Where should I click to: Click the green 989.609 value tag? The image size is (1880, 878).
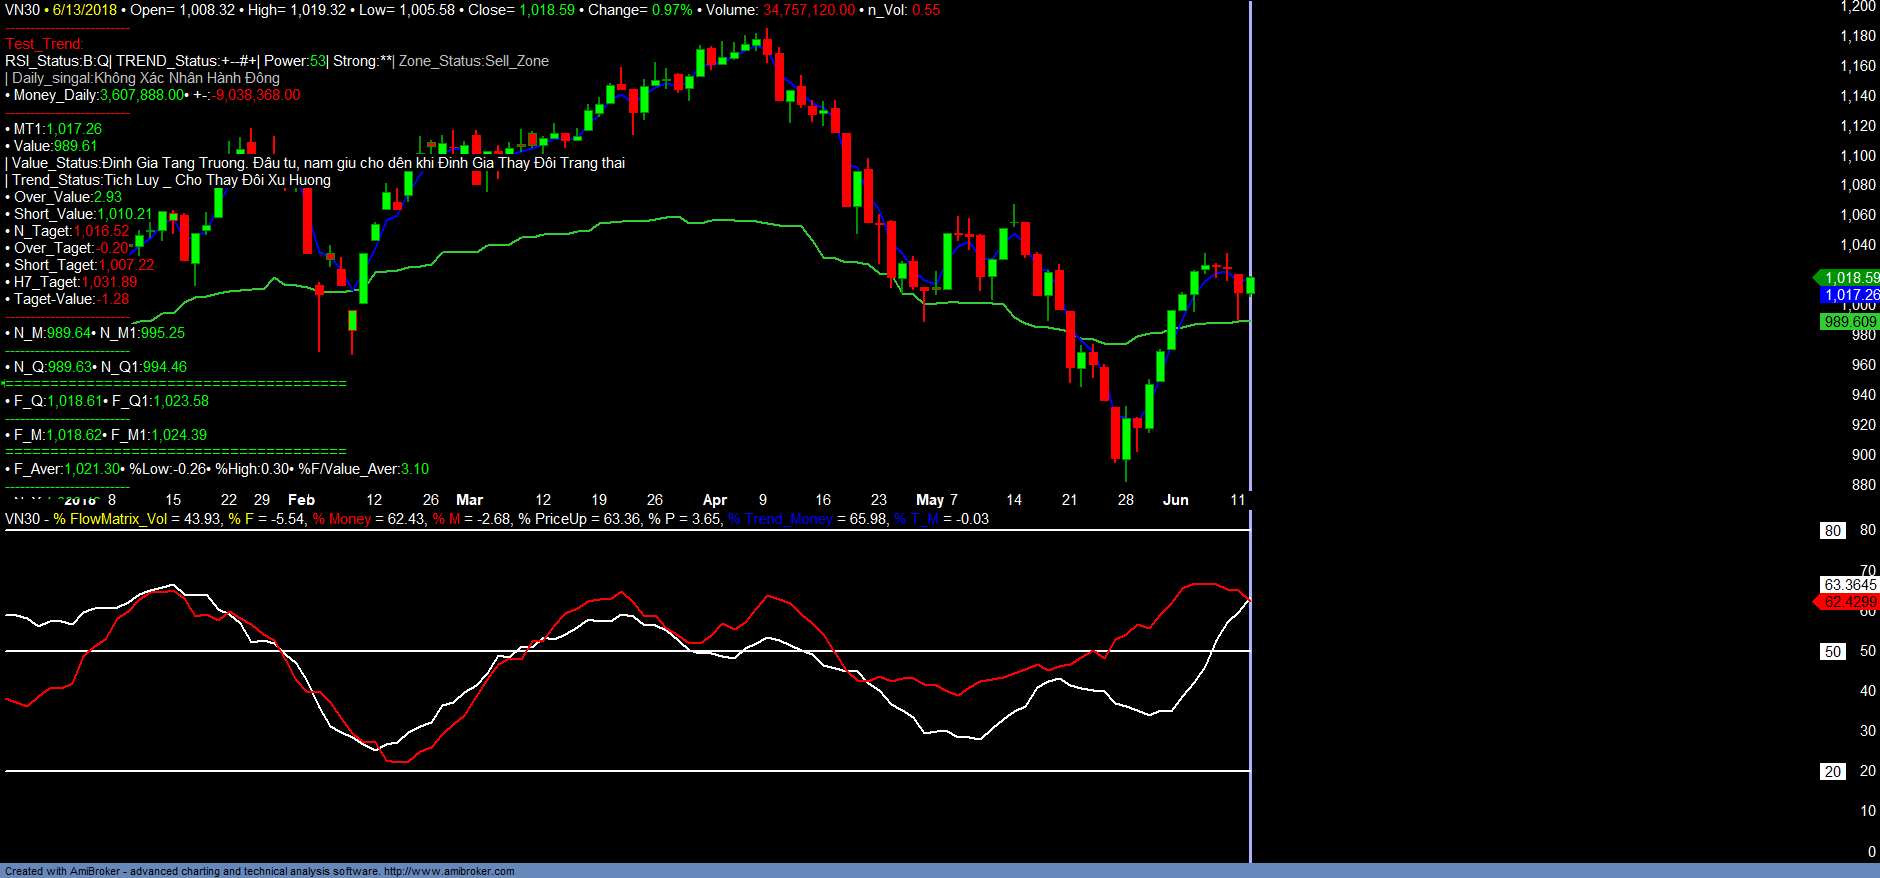click(1849, 322)
